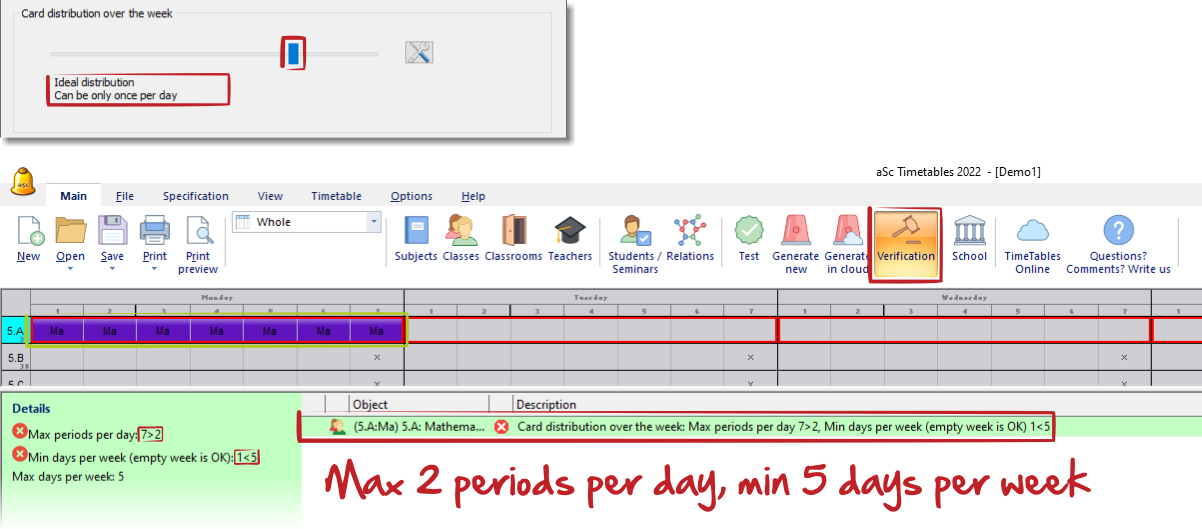Click Questions? Comments? Write us button

coord(1118,245)
